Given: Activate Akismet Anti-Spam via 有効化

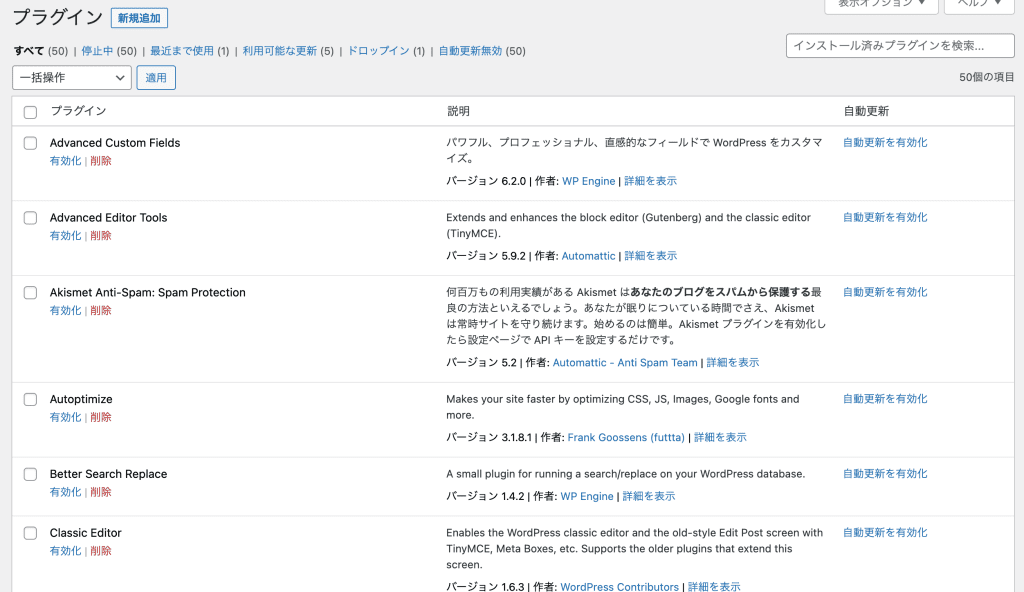Looking at the screenshot, I should [65, 310].
